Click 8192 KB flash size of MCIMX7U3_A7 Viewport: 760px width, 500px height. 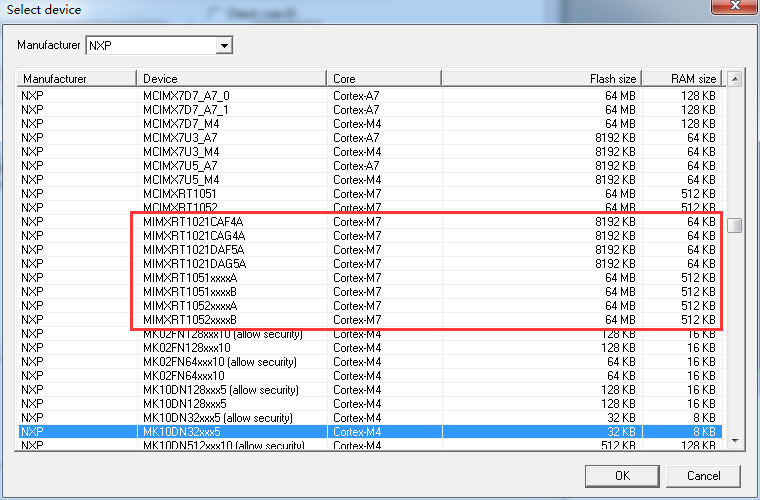(615, 138)
